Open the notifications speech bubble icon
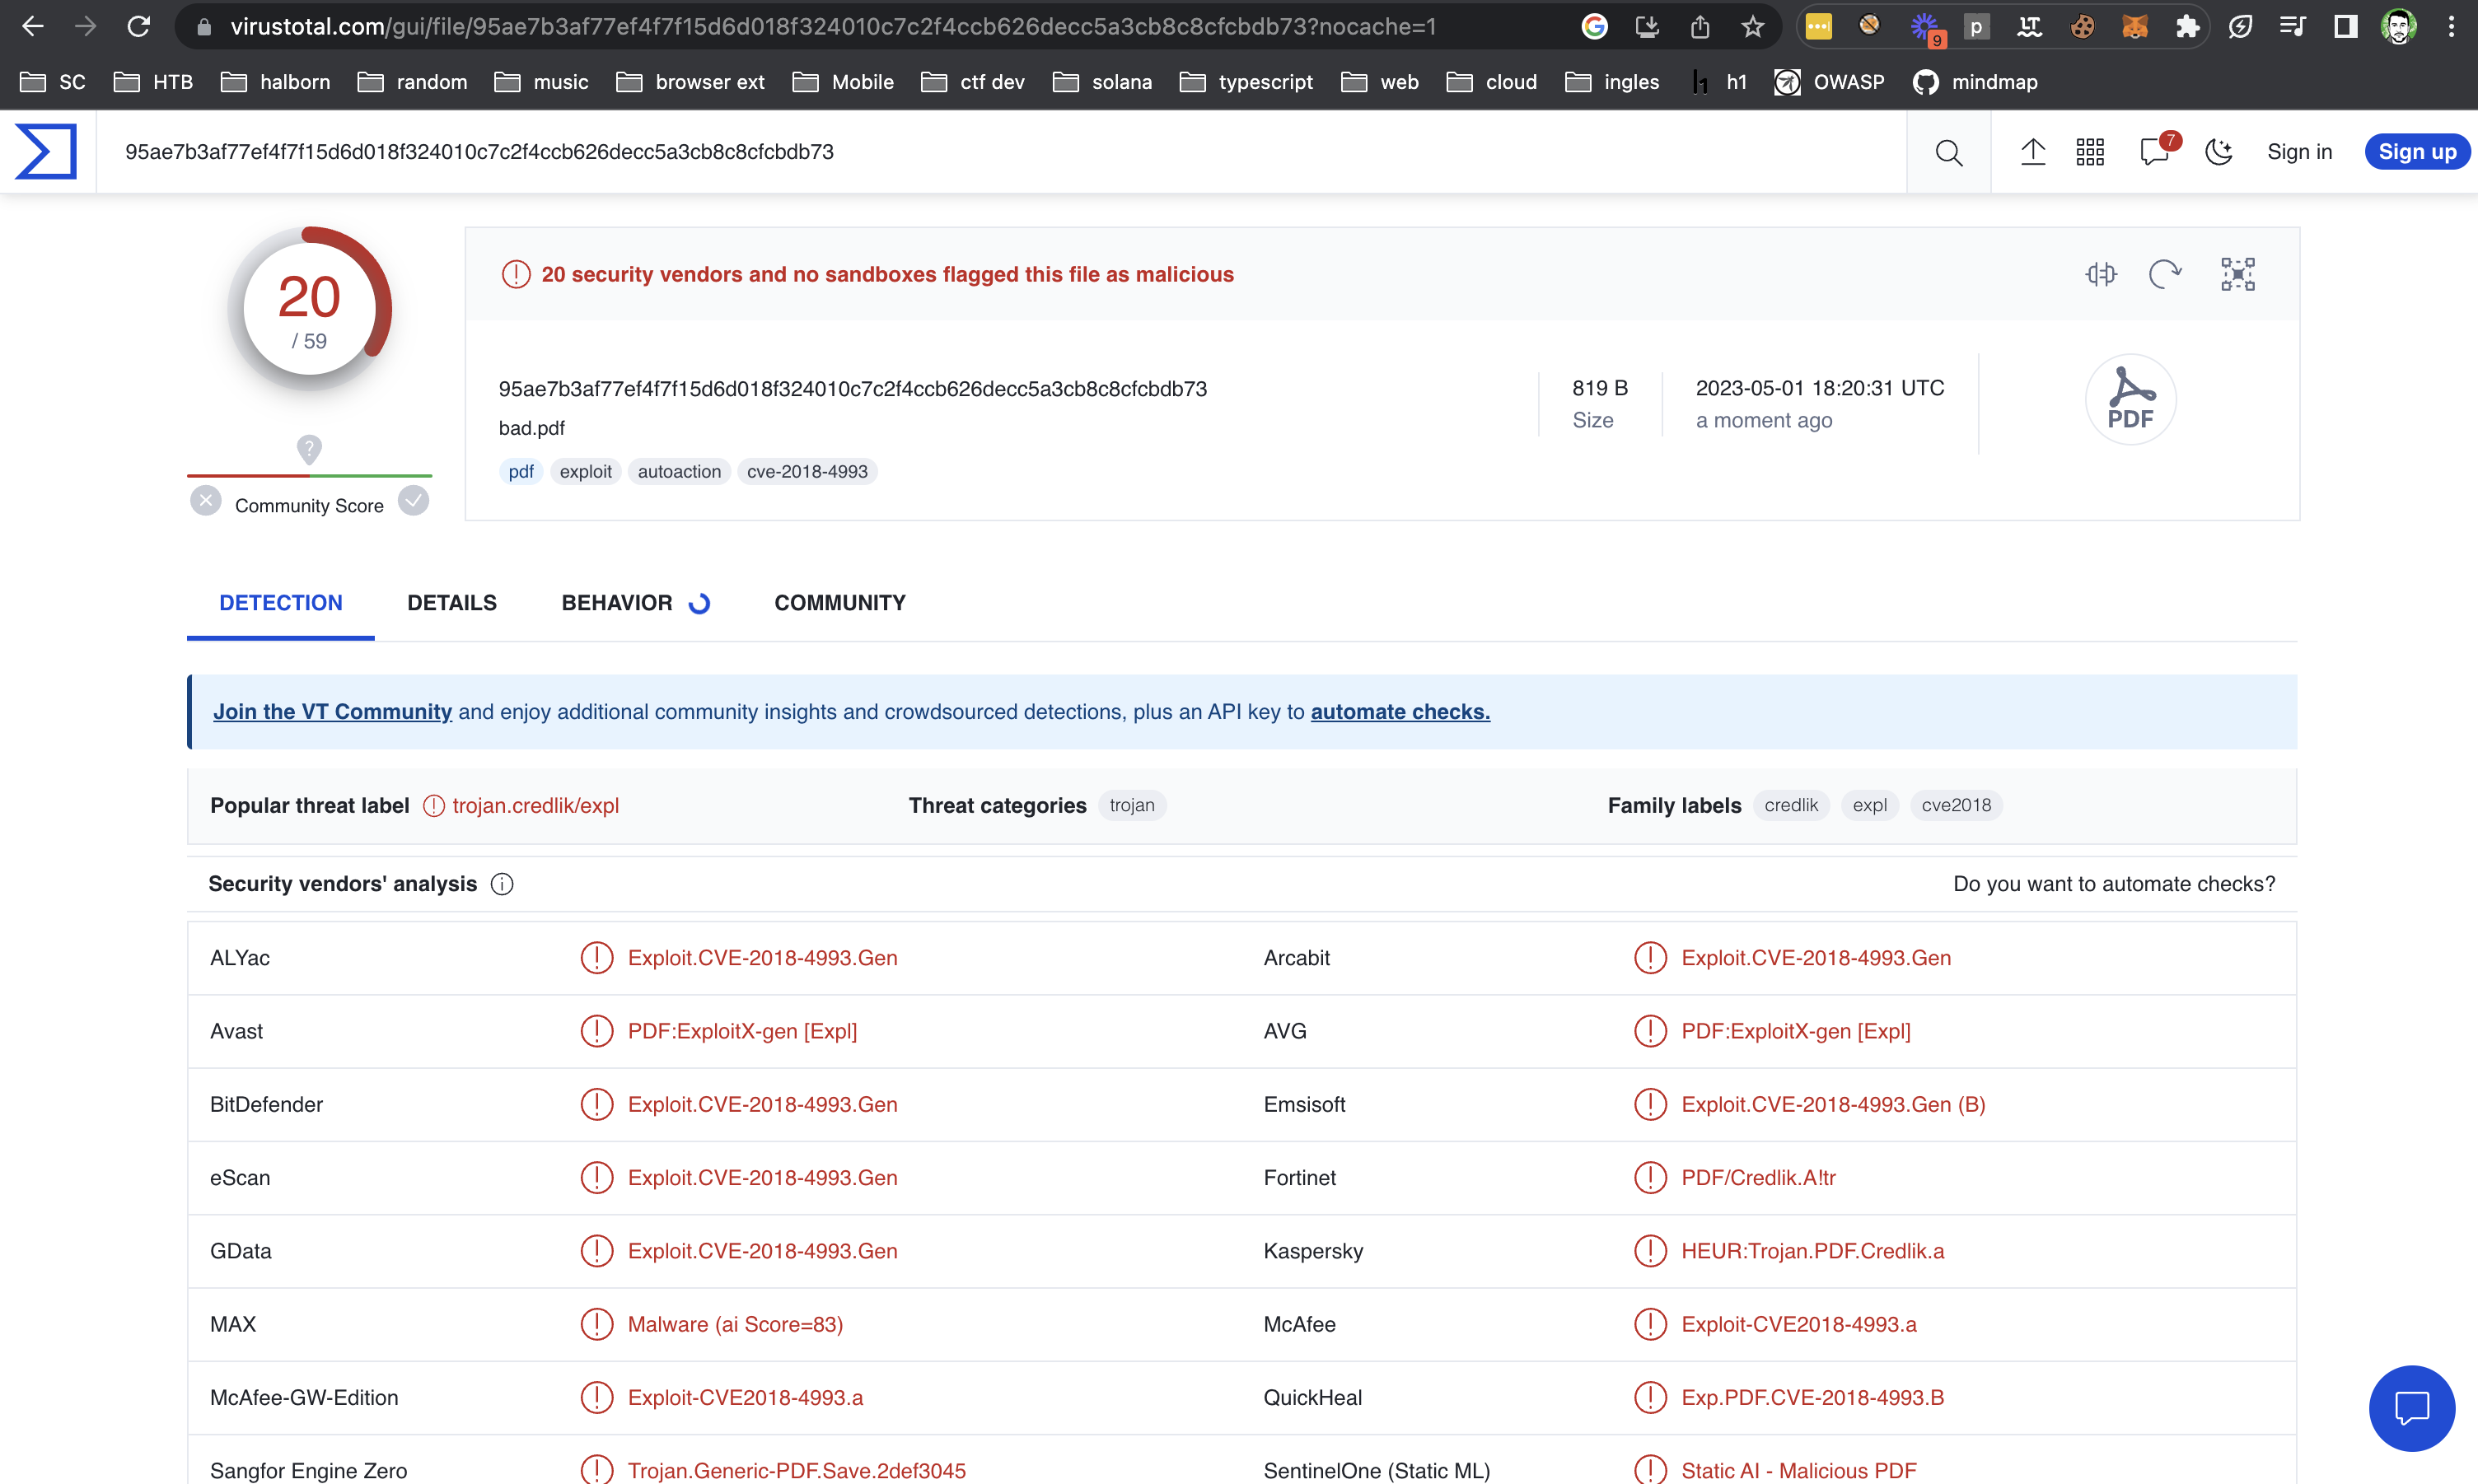This screenshot has width=2478, height=1484. pyautogui.click(x=2154, y=152)
